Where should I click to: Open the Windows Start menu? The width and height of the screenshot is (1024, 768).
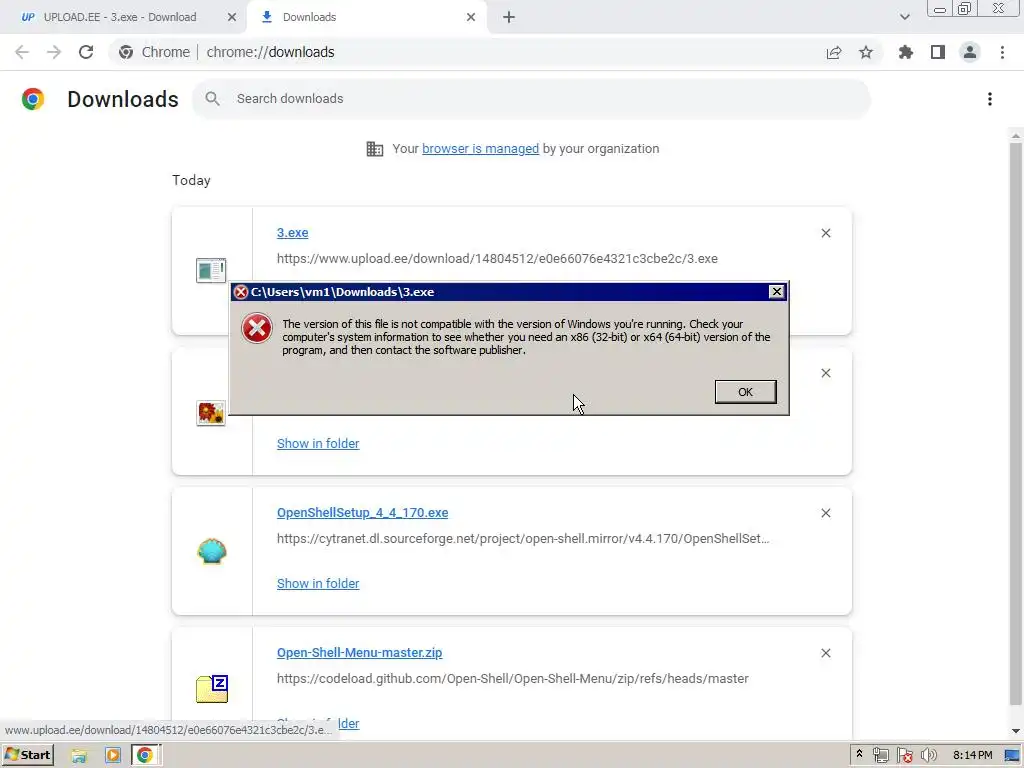27,755
